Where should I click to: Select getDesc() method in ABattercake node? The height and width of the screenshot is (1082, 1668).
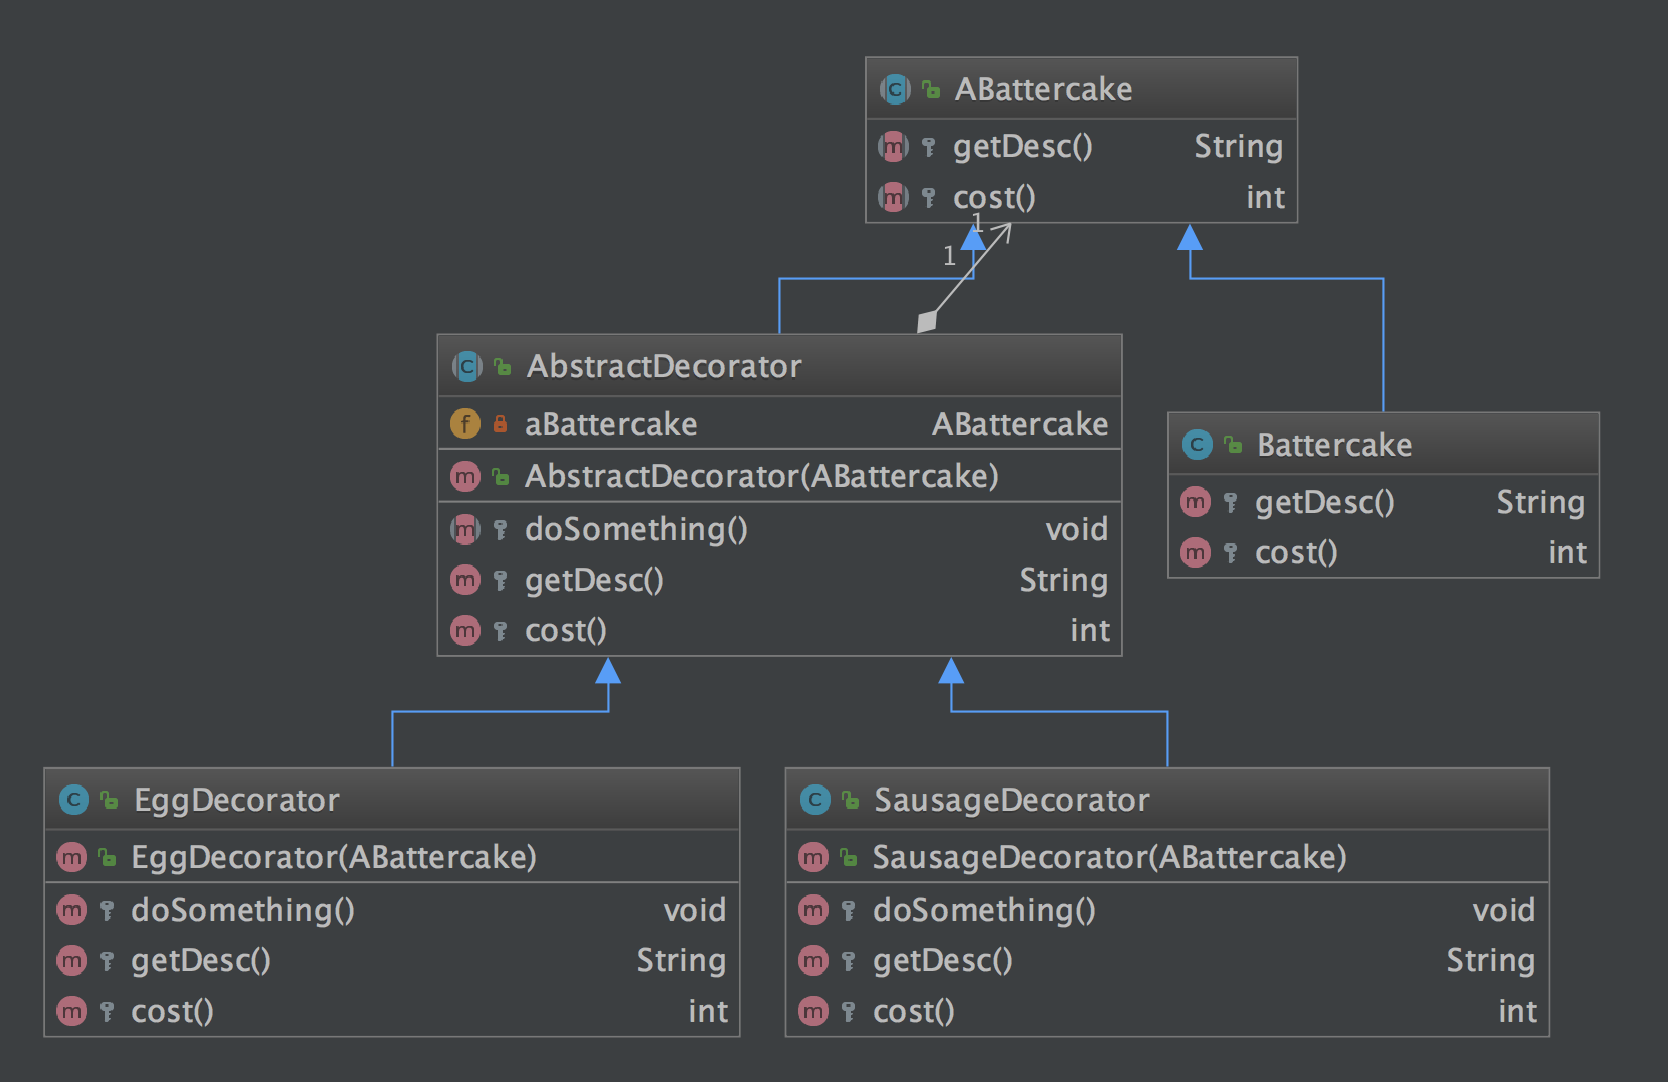click(x=1022, y=147)
